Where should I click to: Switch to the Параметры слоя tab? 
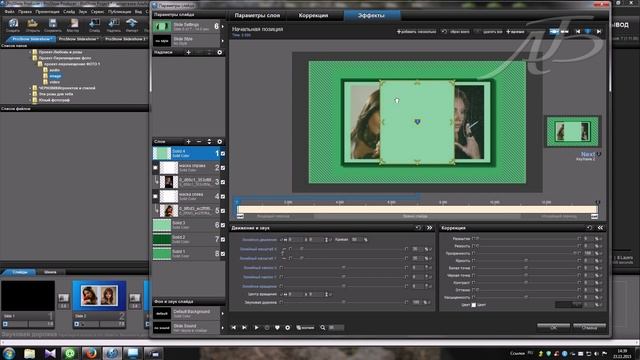click(257, 16)
